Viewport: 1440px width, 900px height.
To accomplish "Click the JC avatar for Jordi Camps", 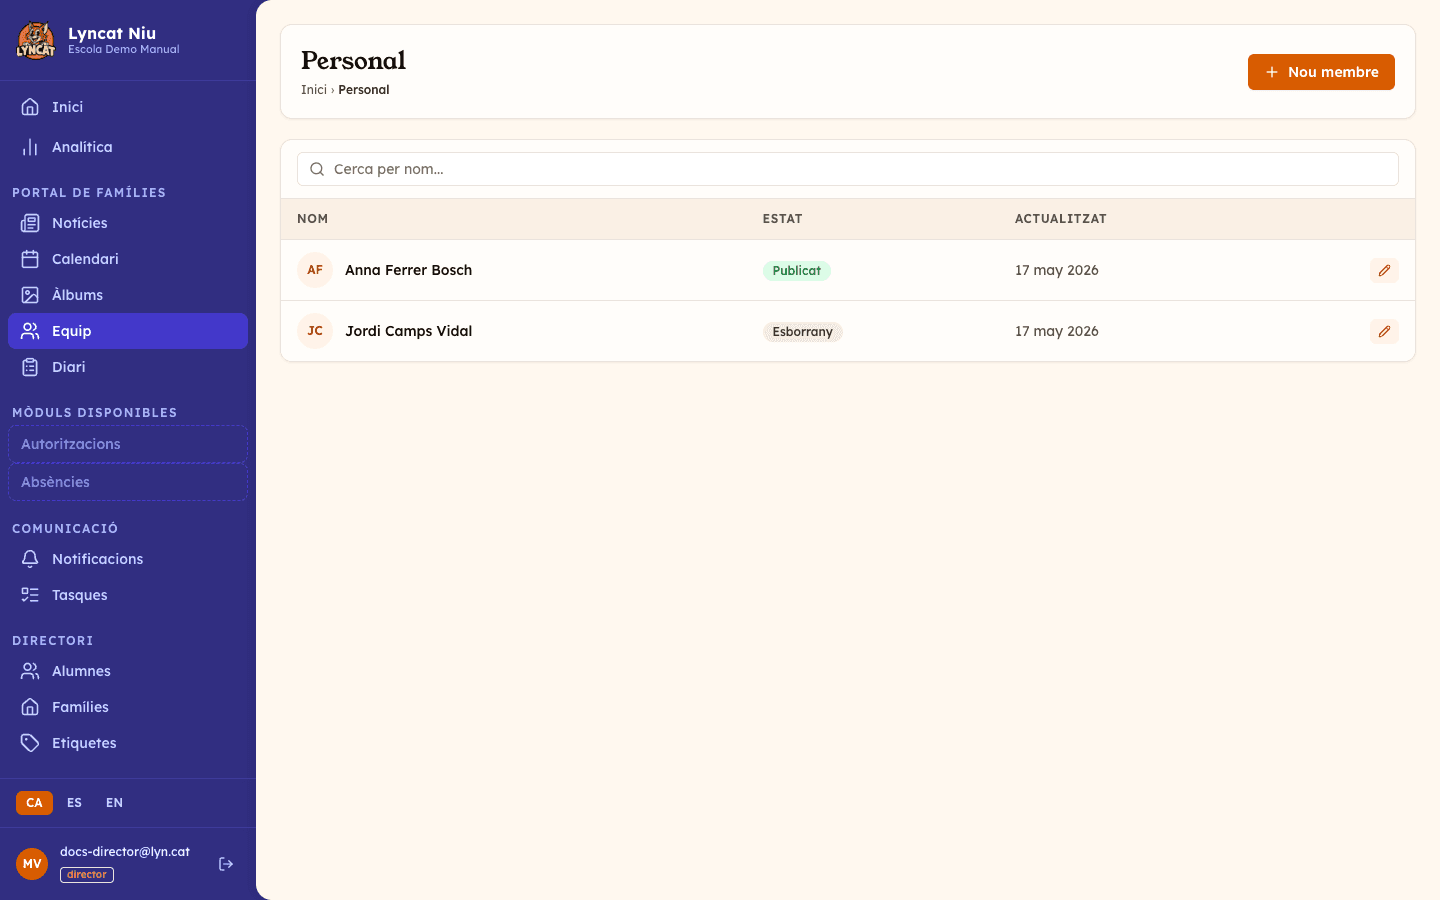I will pos(315,331).
